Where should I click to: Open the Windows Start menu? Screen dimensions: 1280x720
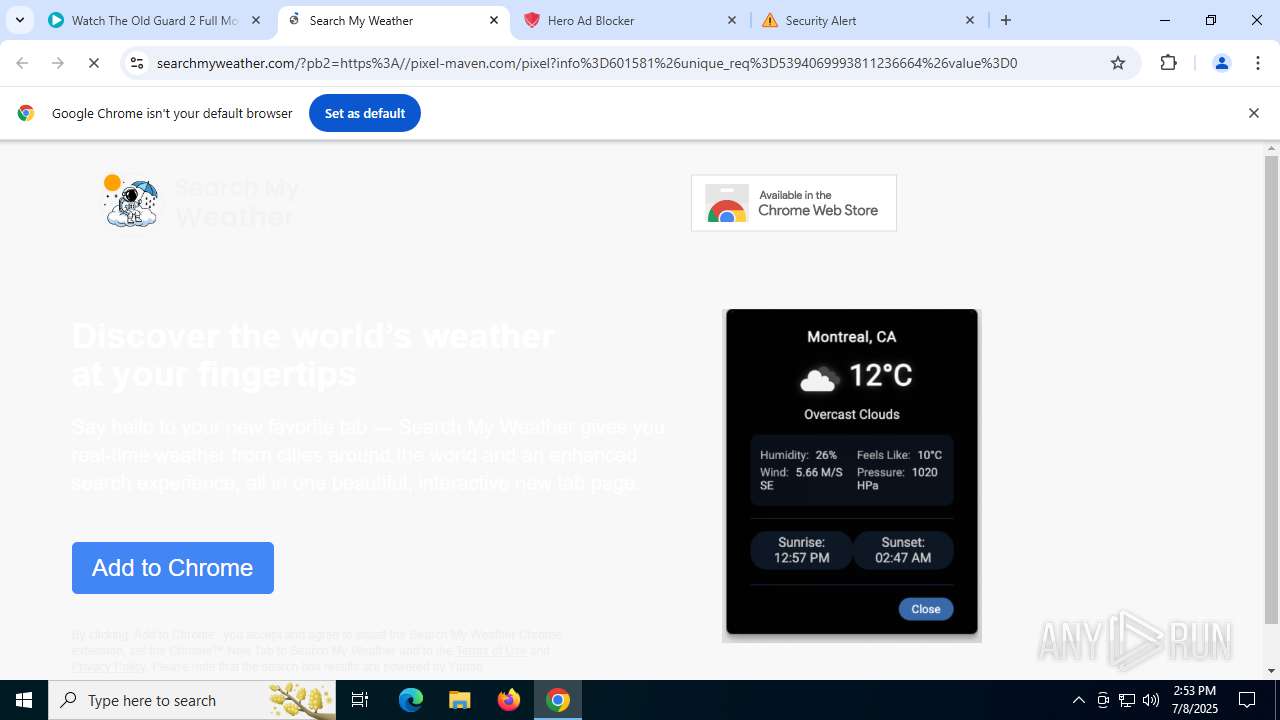pyautogui.click(x=24, y=700)
